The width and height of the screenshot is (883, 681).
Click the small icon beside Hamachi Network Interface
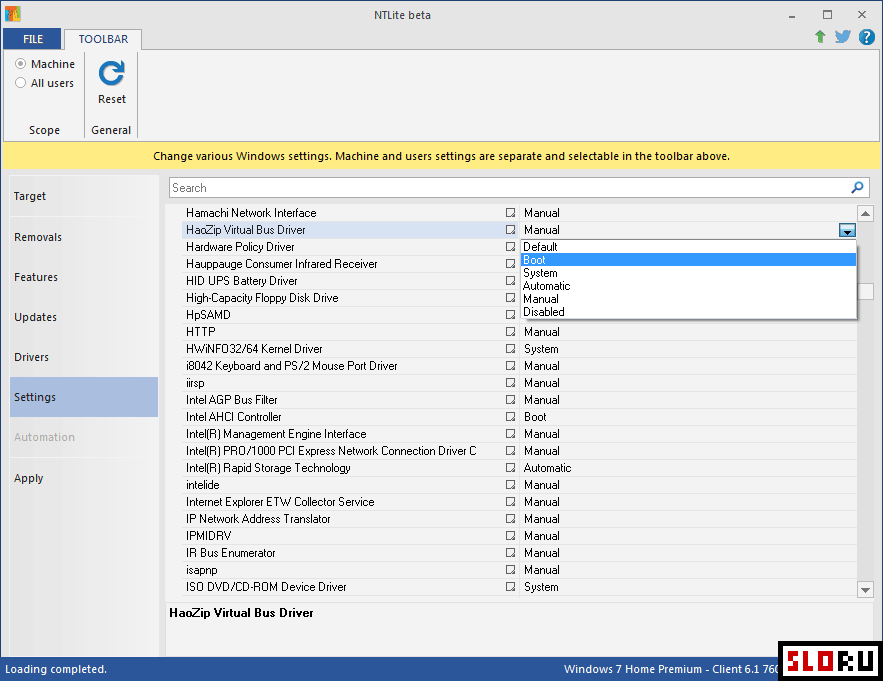[510, 213]
